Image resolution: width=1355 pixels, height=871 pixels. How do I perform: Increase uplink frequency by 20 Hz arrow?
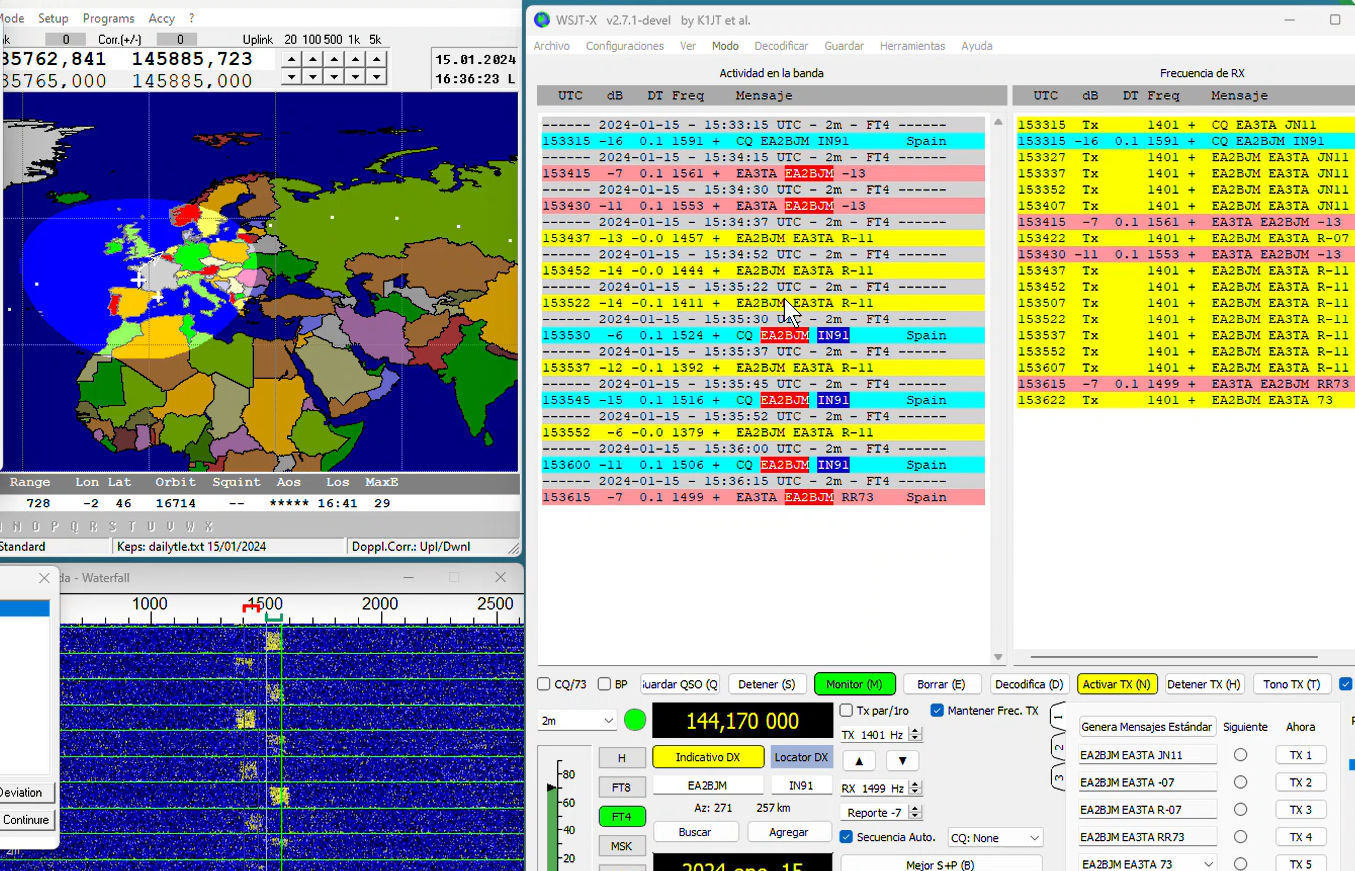[x=291, y=59]
